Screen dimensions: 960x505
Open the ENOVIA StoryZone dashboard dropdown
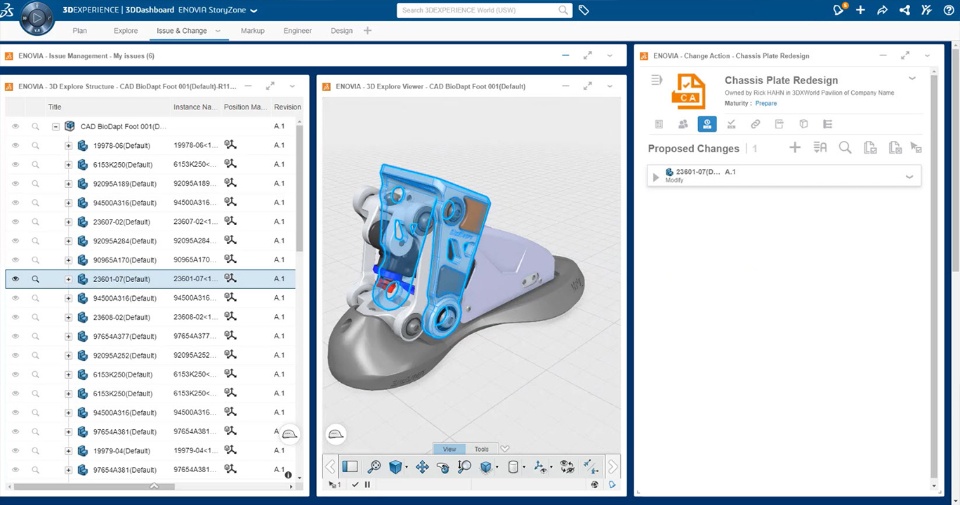(x=254, y=10)
